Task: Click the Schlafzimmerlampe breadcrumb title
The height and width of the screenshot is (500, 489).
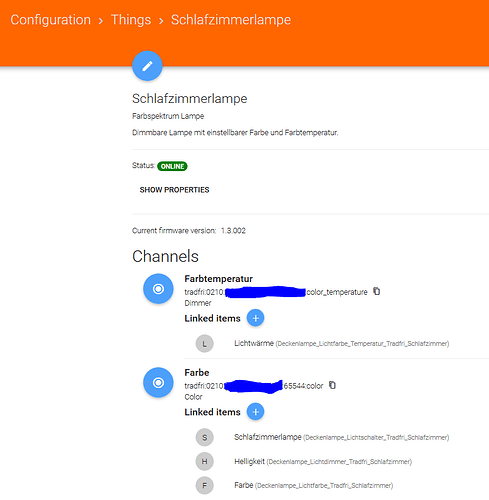Action: click(x=231, y=20)
